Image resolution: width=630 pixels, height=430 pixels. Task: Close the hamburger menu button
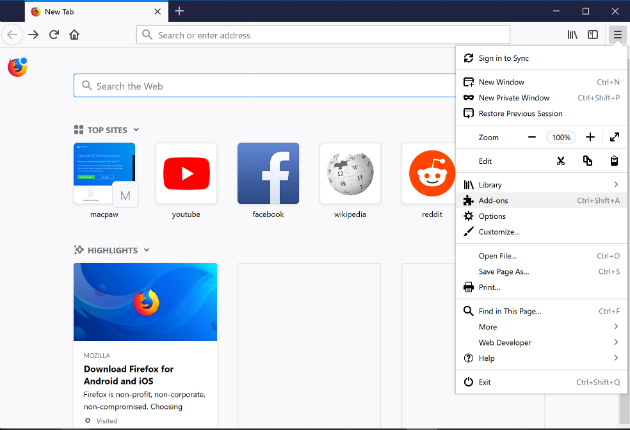[618, 35]
